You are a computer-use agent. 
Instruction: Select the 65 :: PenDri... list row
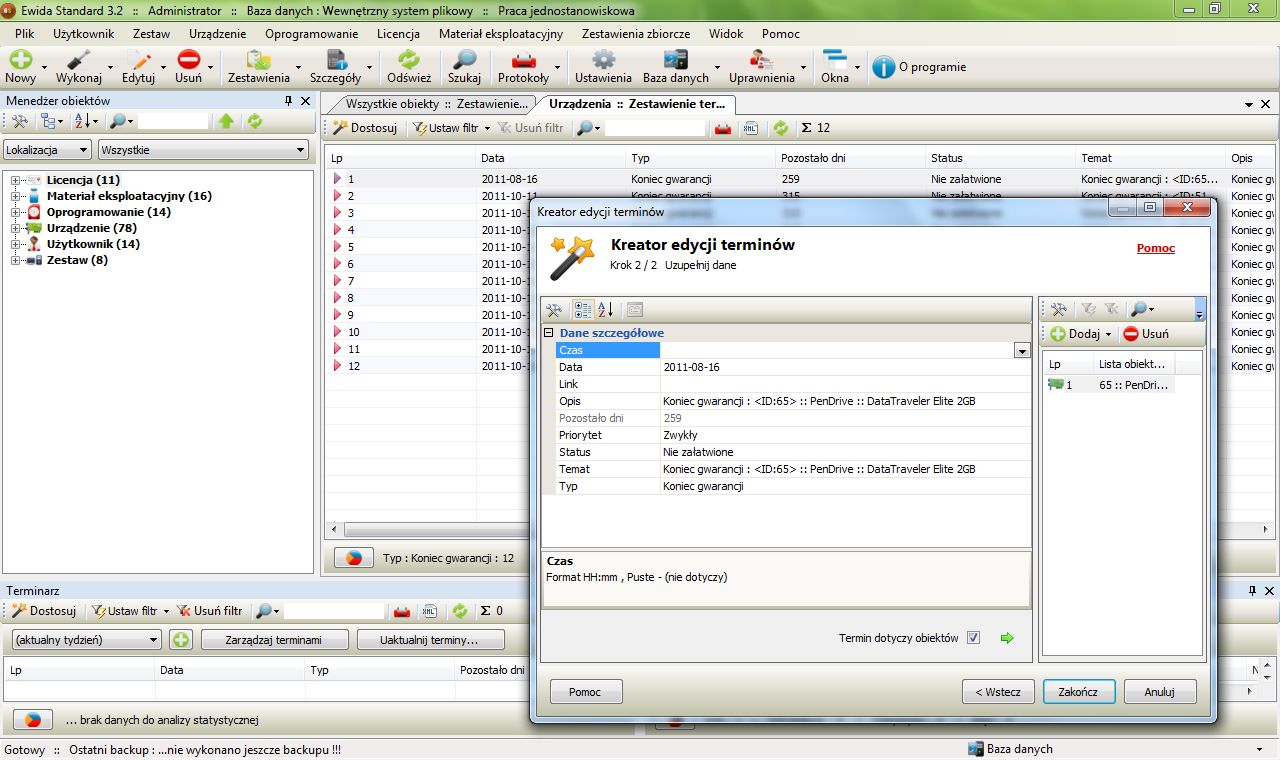(1109, 385)
